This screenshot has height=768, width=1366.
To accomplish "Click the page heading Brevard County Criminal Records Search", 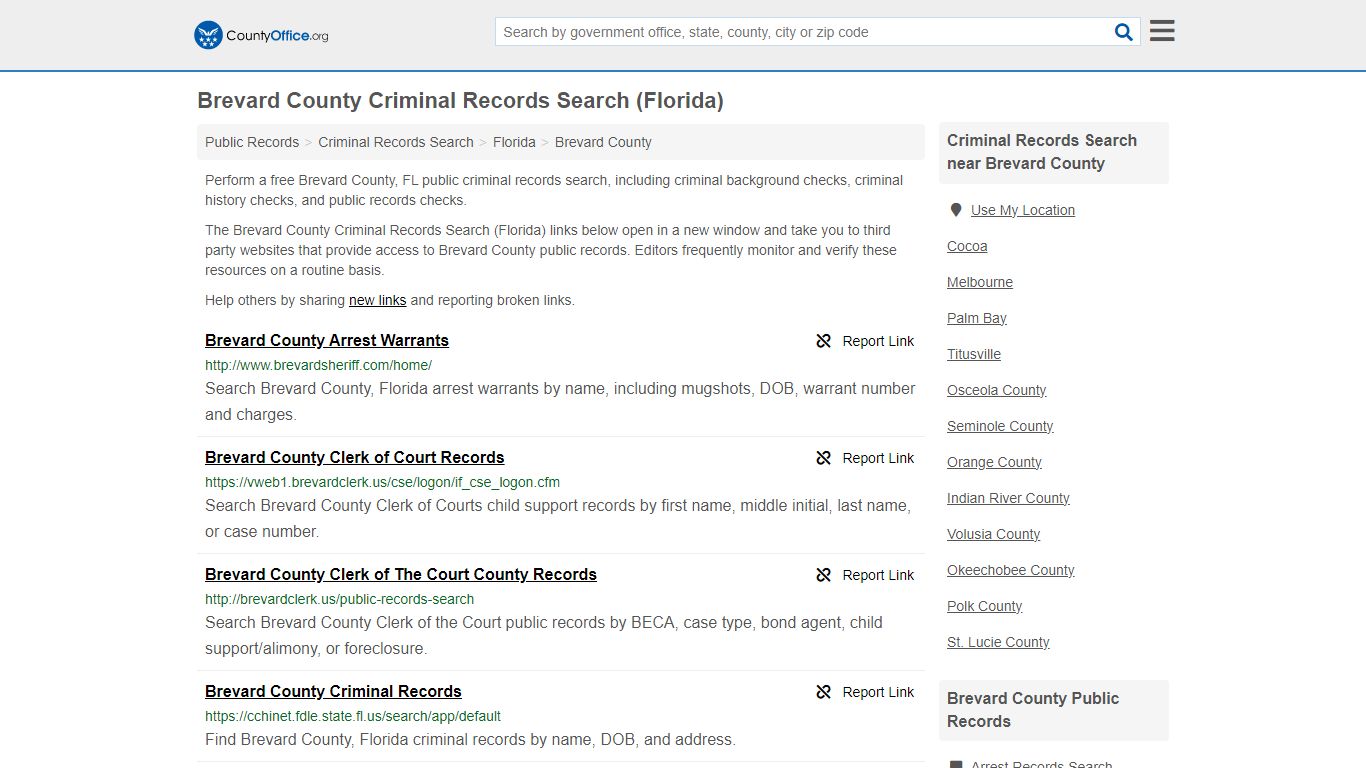I will click(x=460, y=101).
